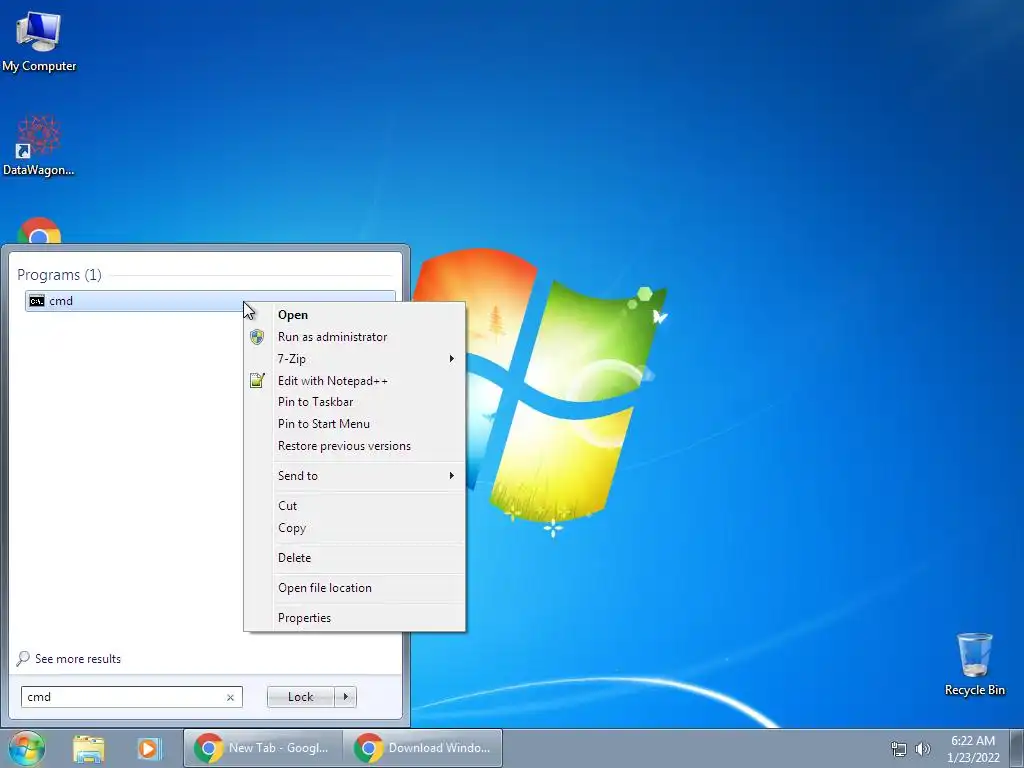Image resolution: width=1024 pixels, height=768 pixels.
Task: Select the Chrome desktop icon behind Start menu
Action: (39, 231)
